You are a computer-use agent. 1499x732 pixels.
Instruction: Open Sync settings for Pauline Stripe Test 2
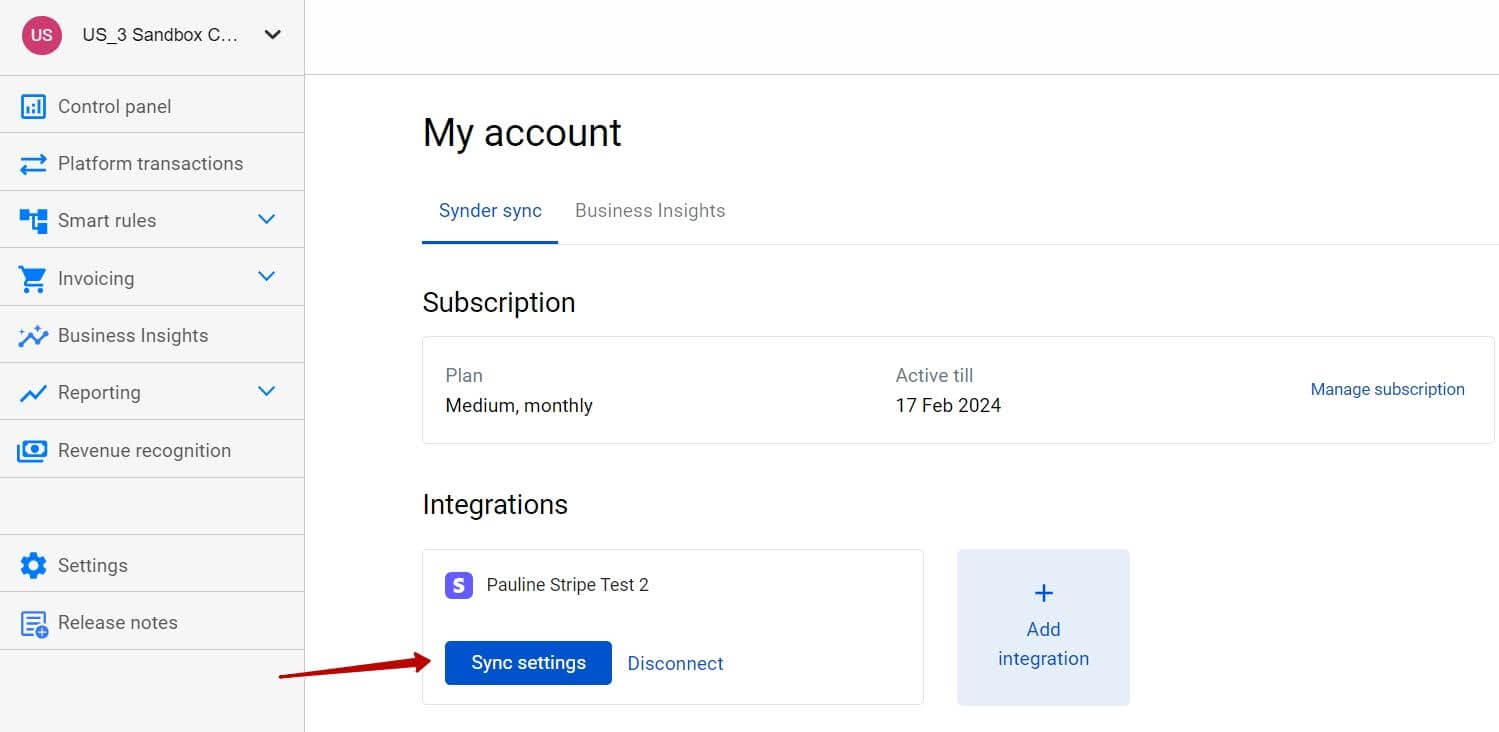(x=528, y=662)
